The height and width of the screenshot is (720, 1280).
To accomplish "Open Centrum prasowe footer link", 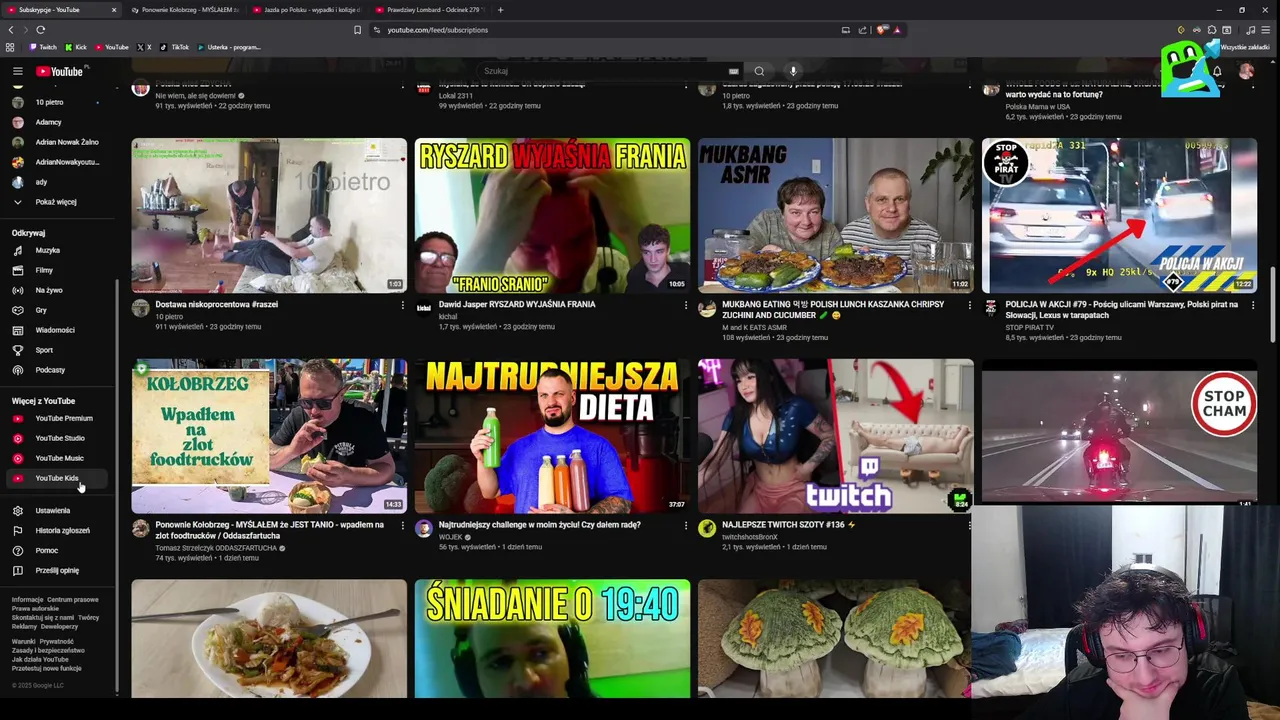I will [x=73, y=600].
